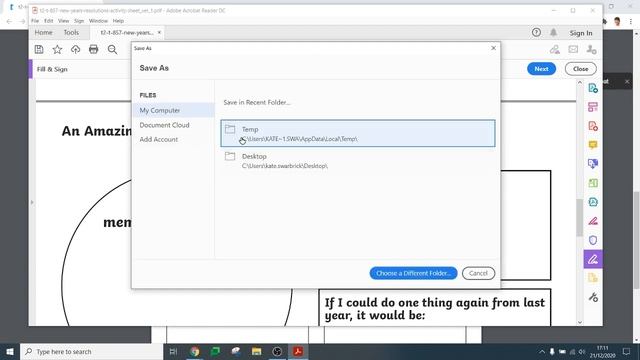640x360 pixels.
Task: Select Add Account in Save As dialog
Action: pos(159,139)
